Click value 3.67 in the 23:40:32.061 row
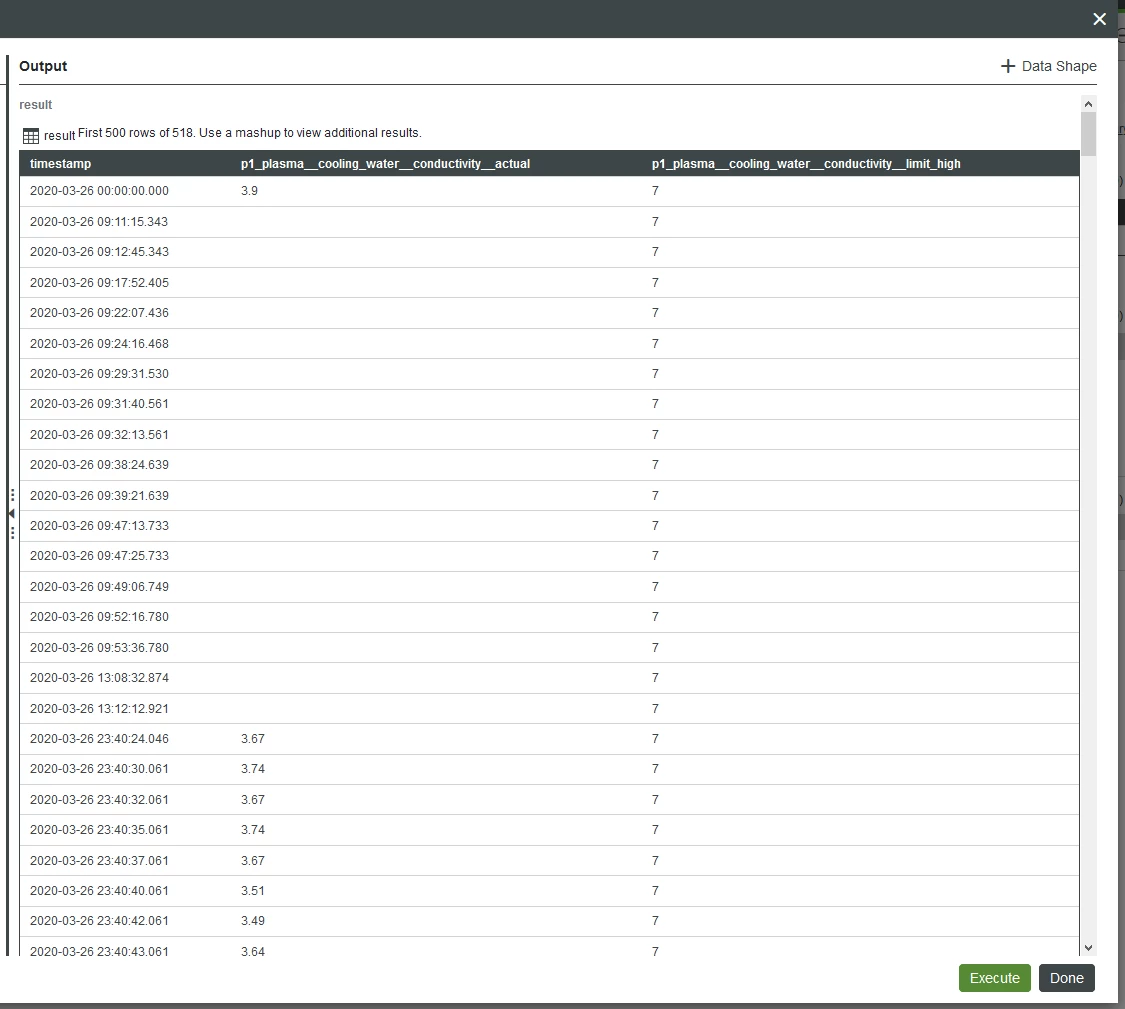 coord(253,800)
